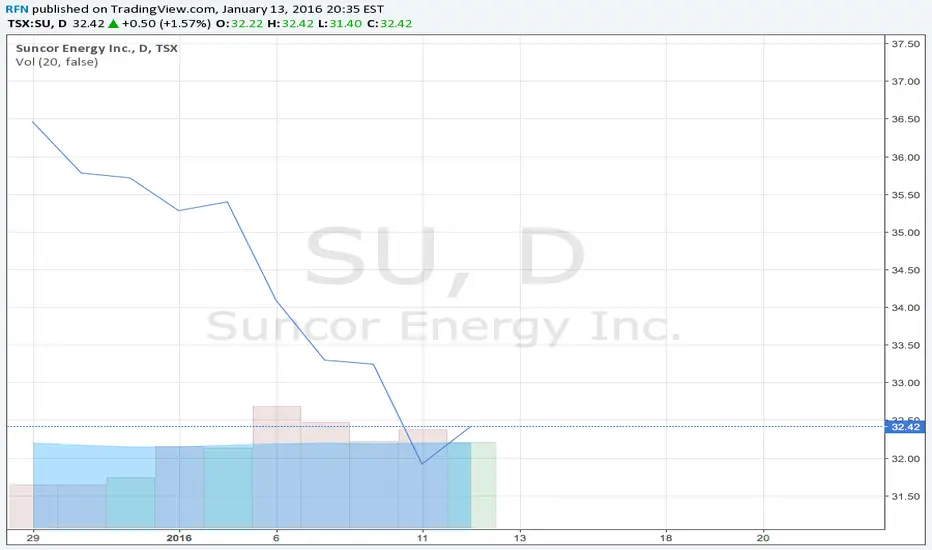
Task: Click the high price H:32.42
Action: pyautogui.click(x=289, y=24)
